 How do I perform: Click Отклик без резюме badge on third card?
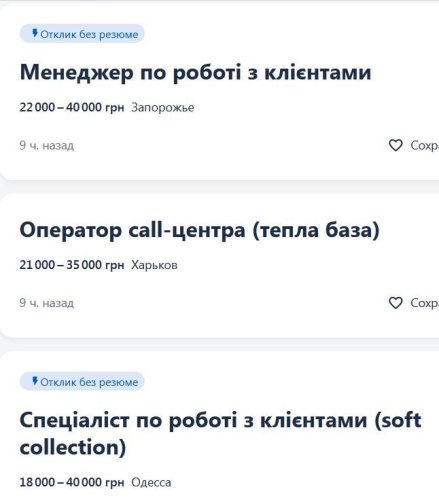tap(82, 382)
